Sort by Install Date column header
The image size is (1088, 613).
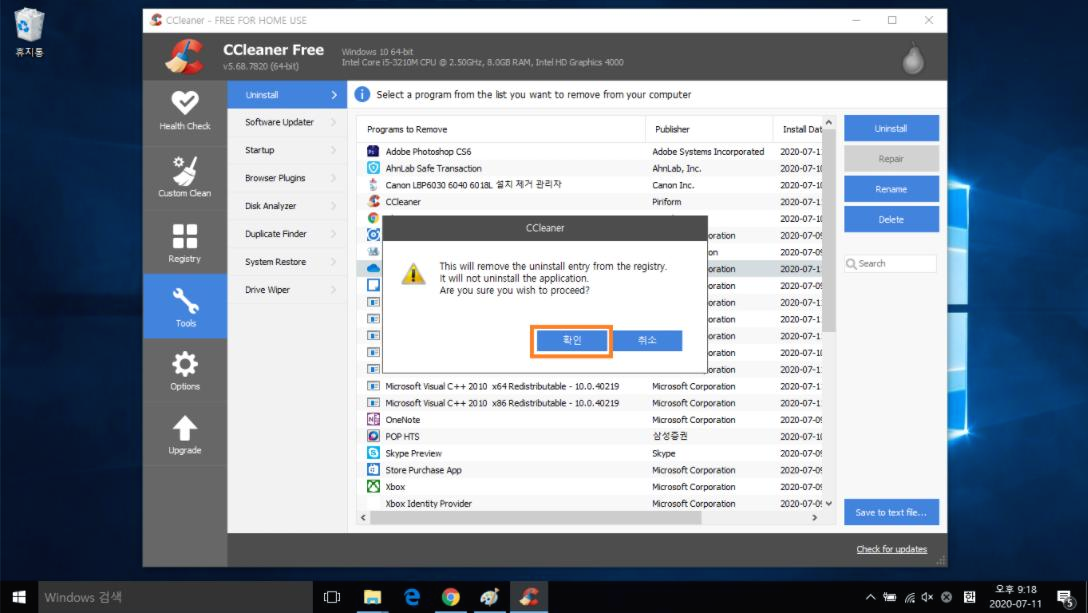(798, 129)
